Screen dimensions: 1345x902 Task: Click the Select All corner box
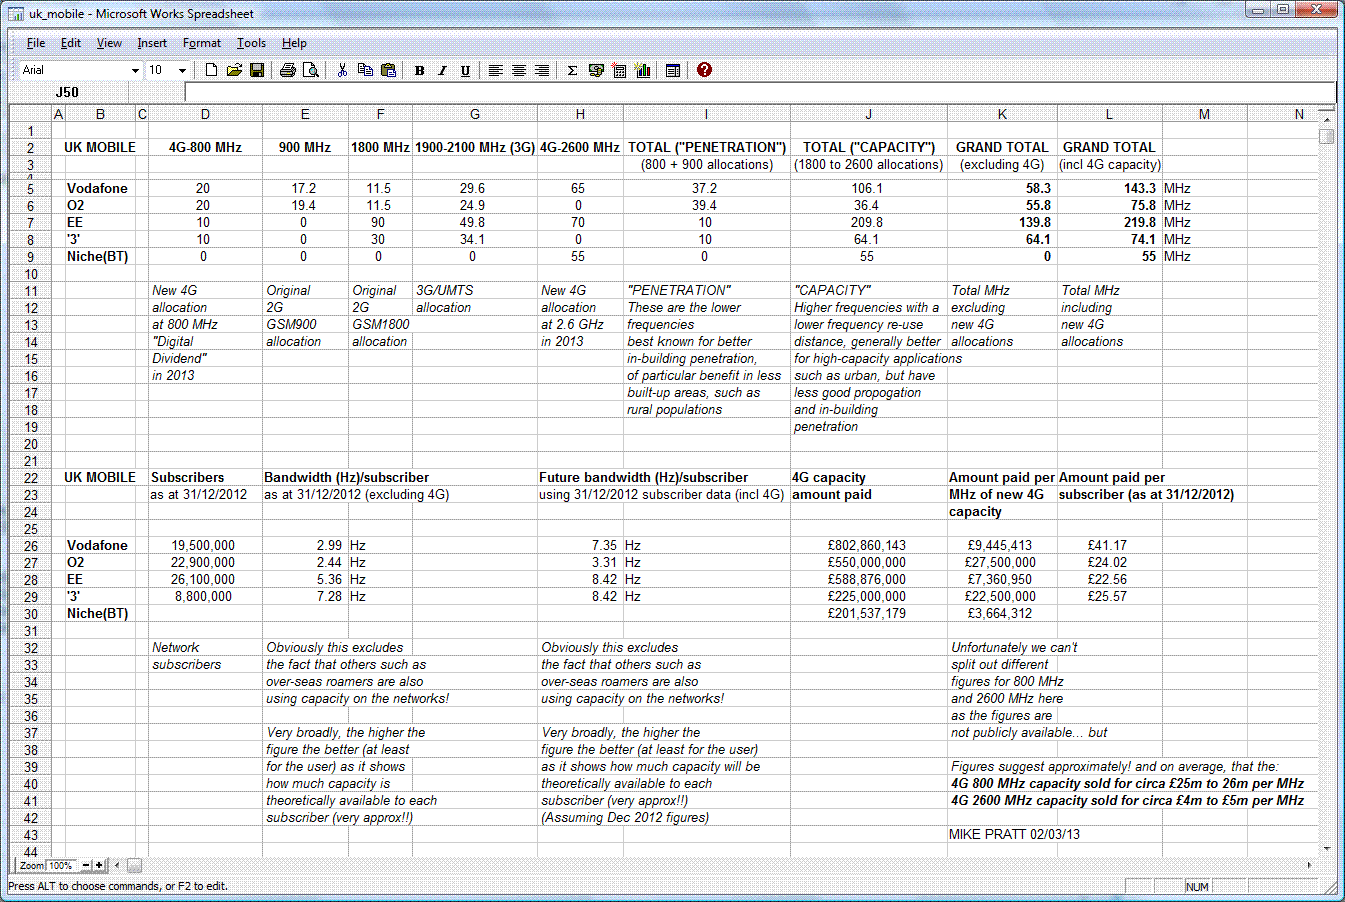pyautogui.click(x=30, y=114)
